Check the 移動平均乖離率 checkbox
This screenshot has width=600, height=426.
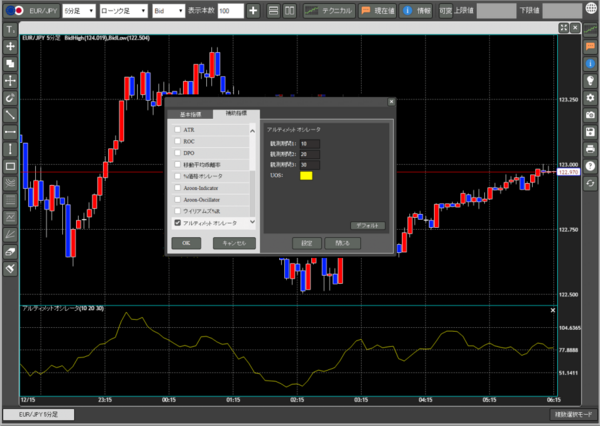pyautogui.click(x=178, y=164)
